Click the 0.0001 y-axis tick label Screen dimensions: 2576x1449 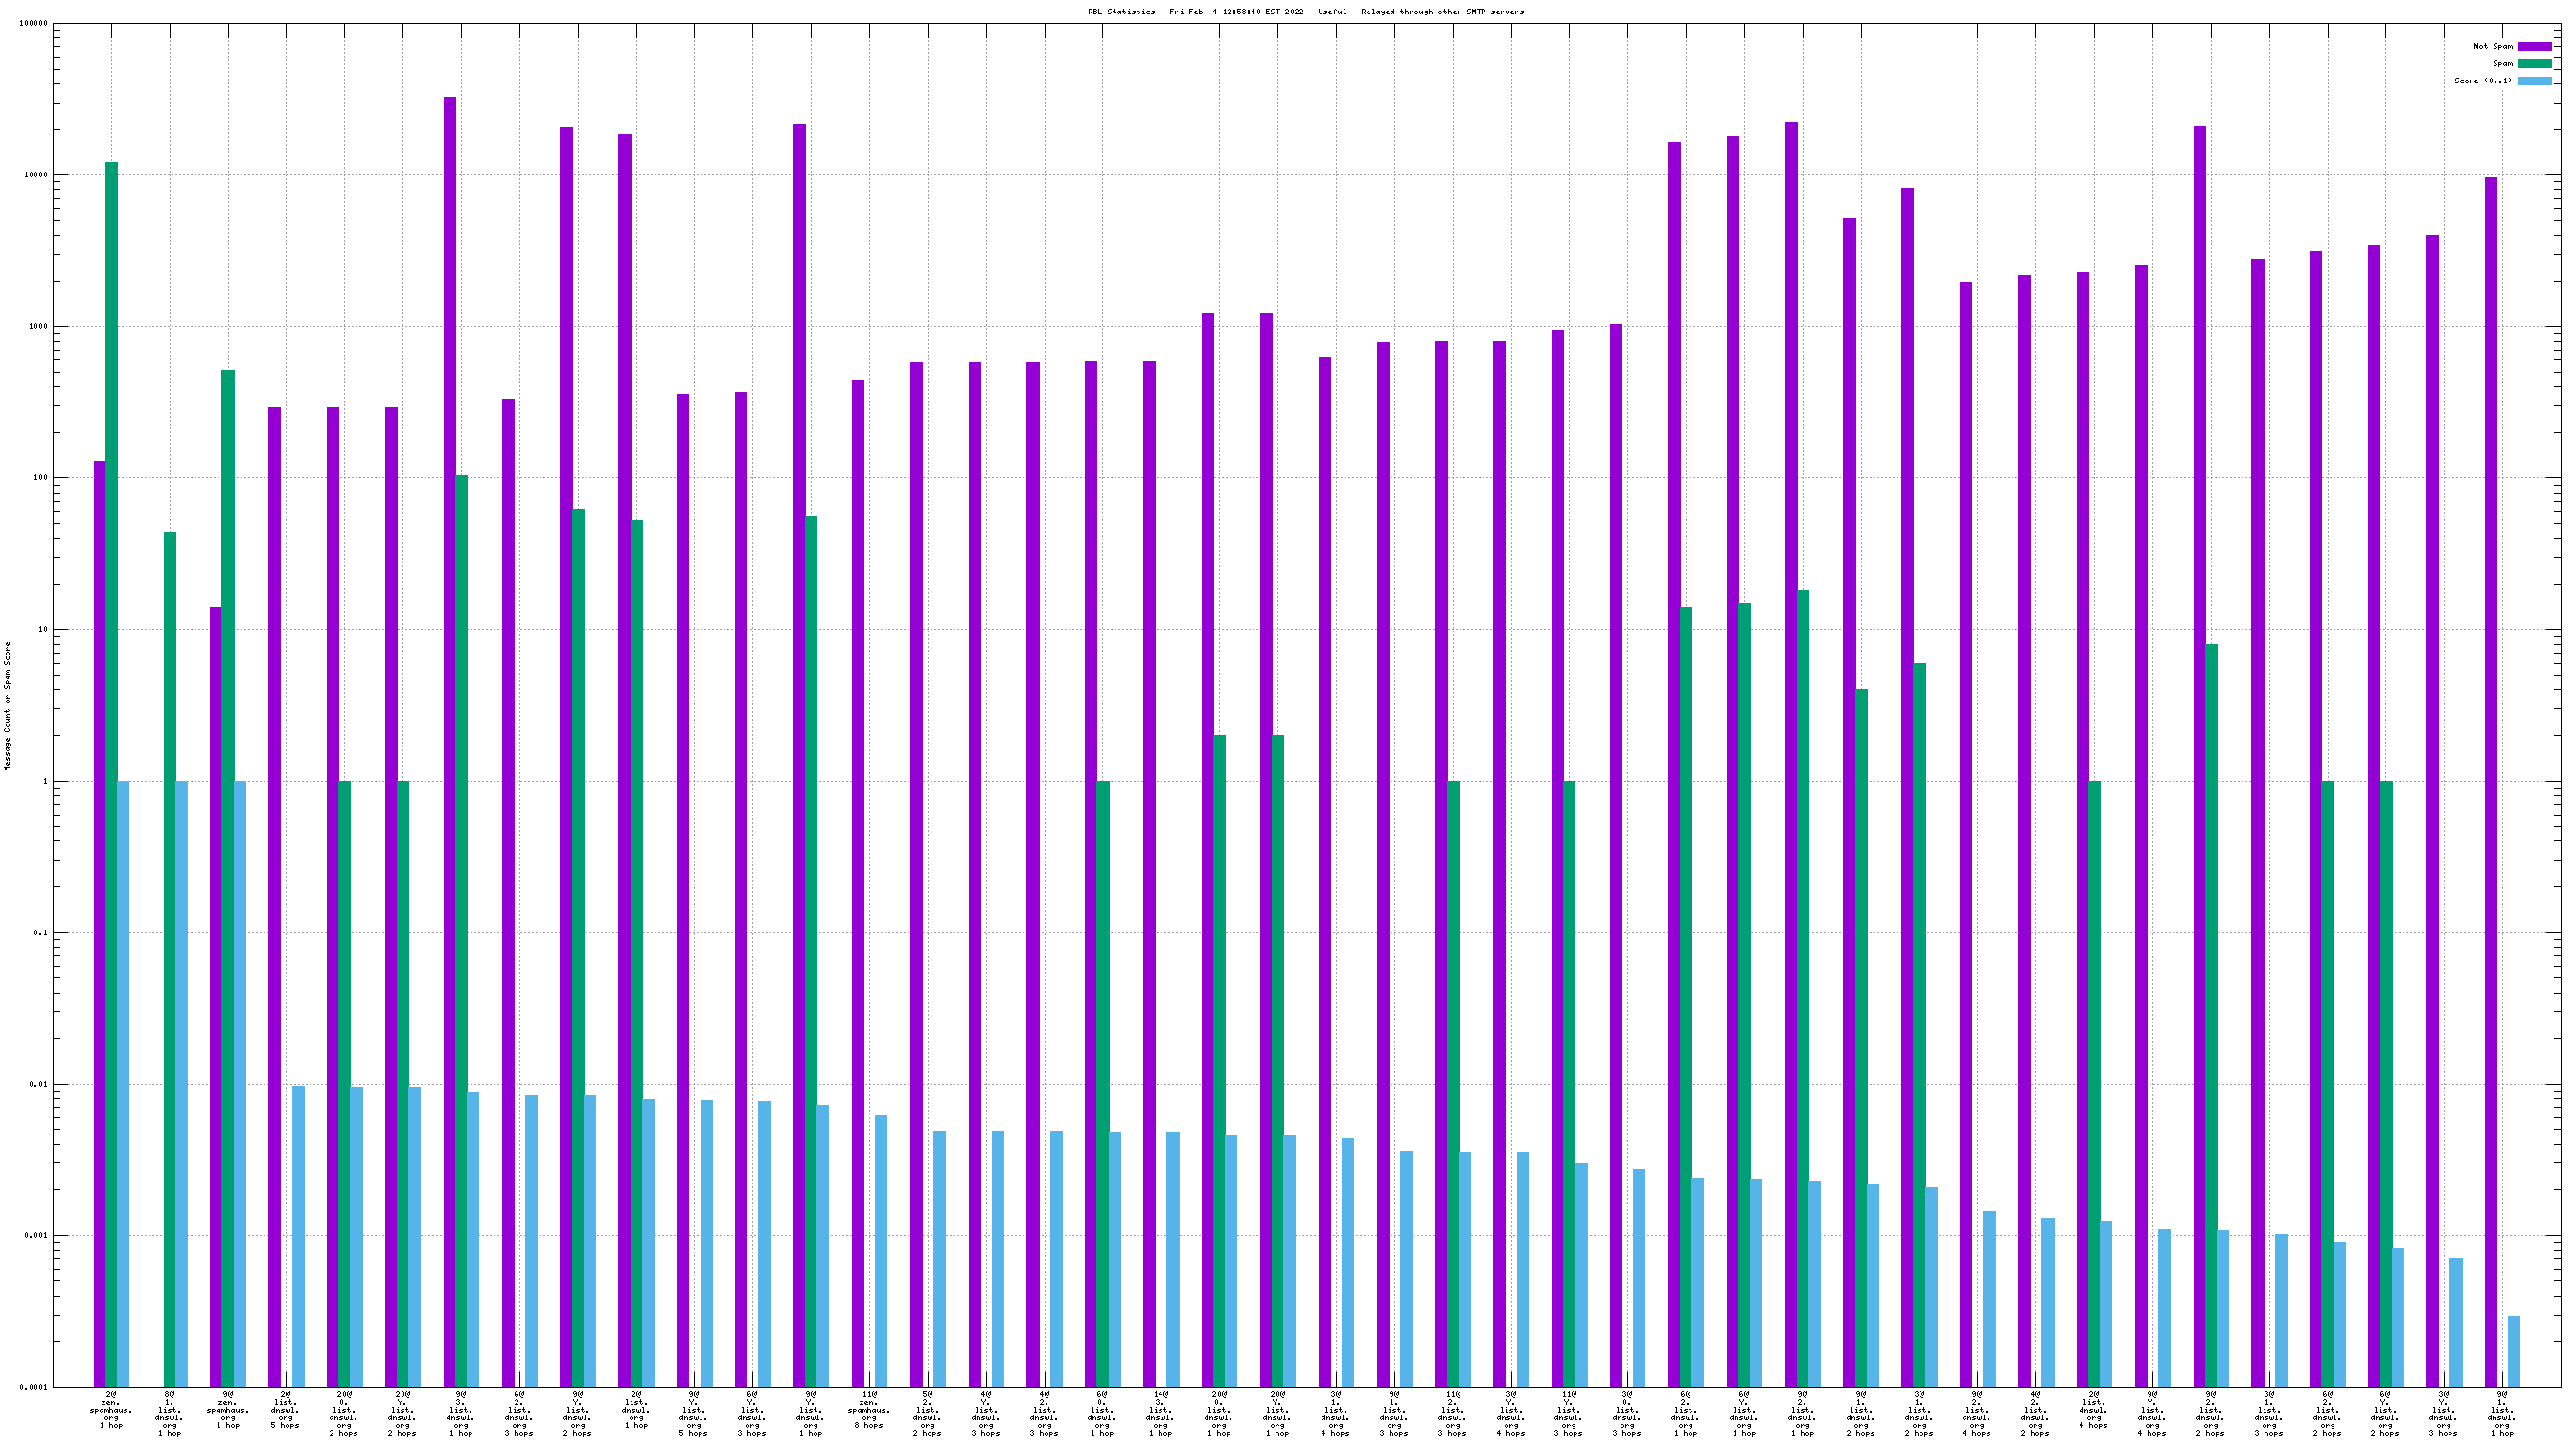coord(34,1387)
